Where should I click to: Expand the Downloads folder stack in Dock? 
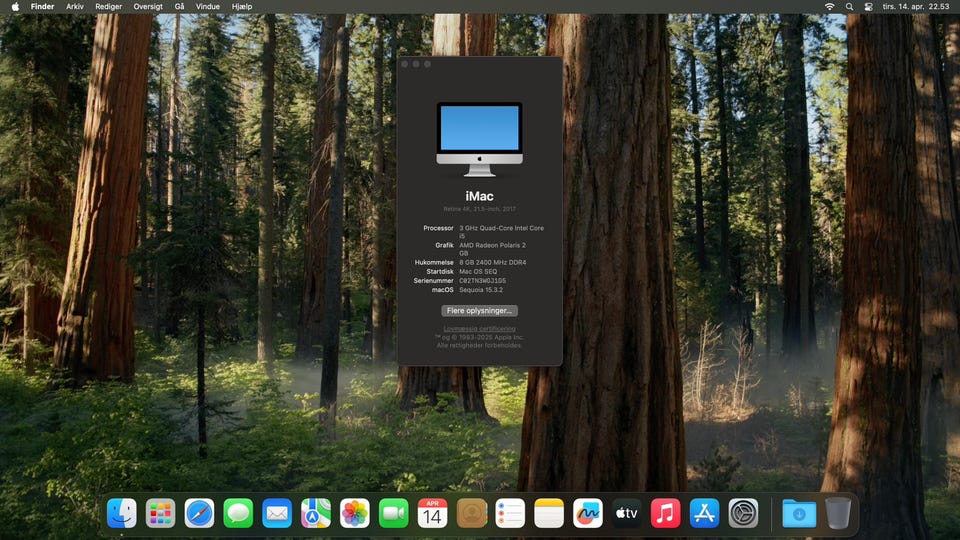click(799, 513)
